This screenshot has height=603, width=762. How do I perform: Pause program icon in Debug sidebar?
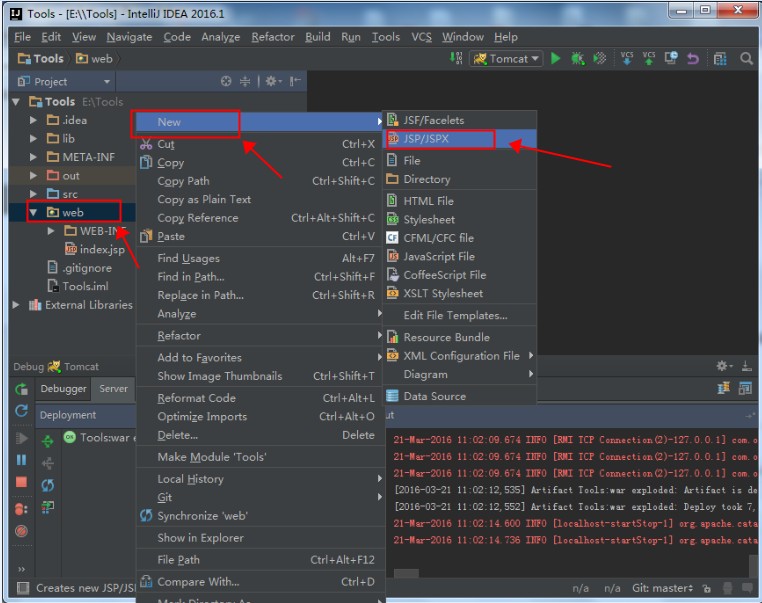(x=21, y=460)
